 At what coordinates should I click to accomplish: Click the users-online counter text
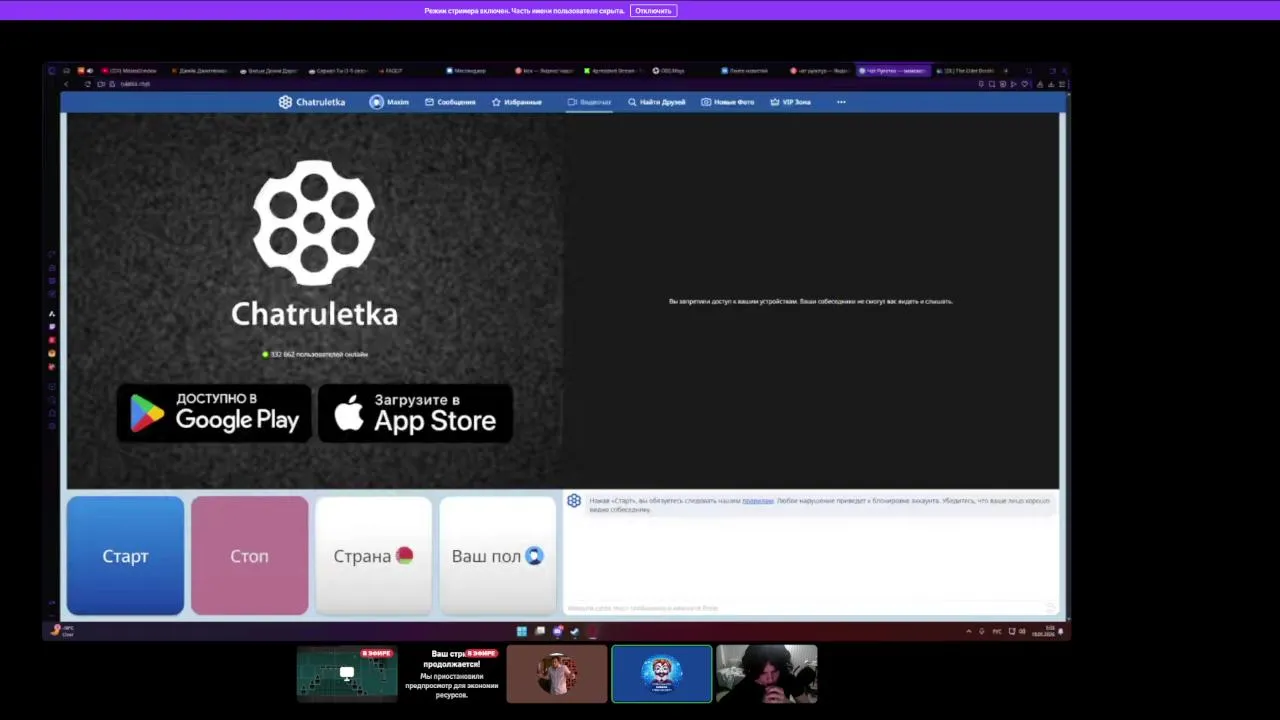[315, 354]
